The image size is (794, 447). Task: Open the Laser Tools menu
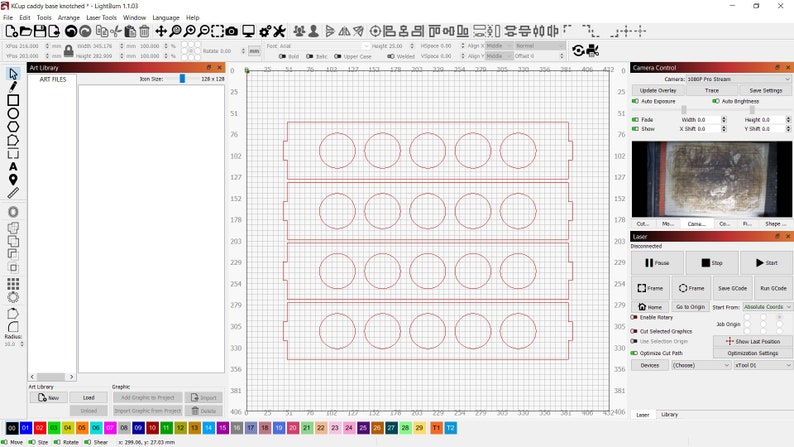point(101,17)
